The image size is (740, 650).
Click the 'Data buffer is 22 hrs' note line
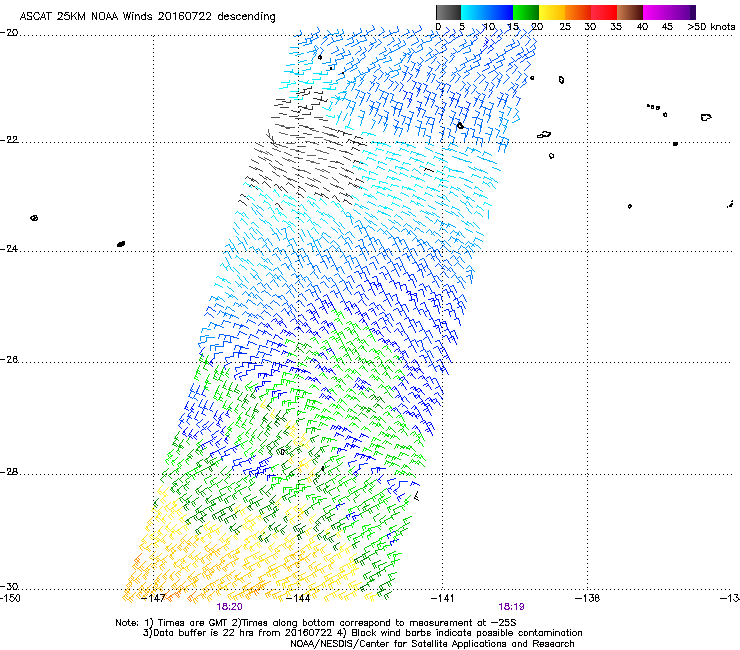pyautogui.click(x=362, y=633)
